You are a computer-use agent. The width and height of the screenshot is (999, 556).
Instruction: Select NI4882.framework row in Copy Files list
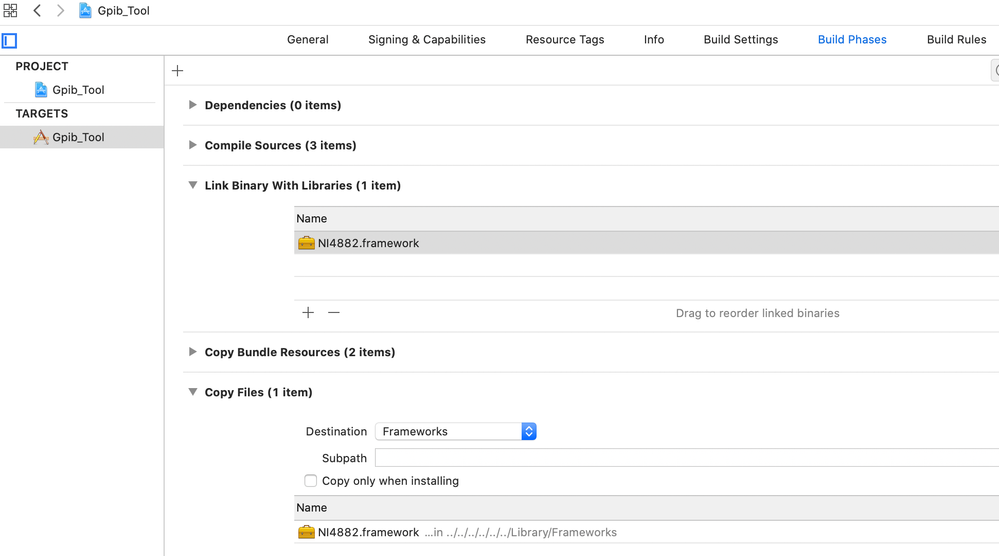pos(646,532)
